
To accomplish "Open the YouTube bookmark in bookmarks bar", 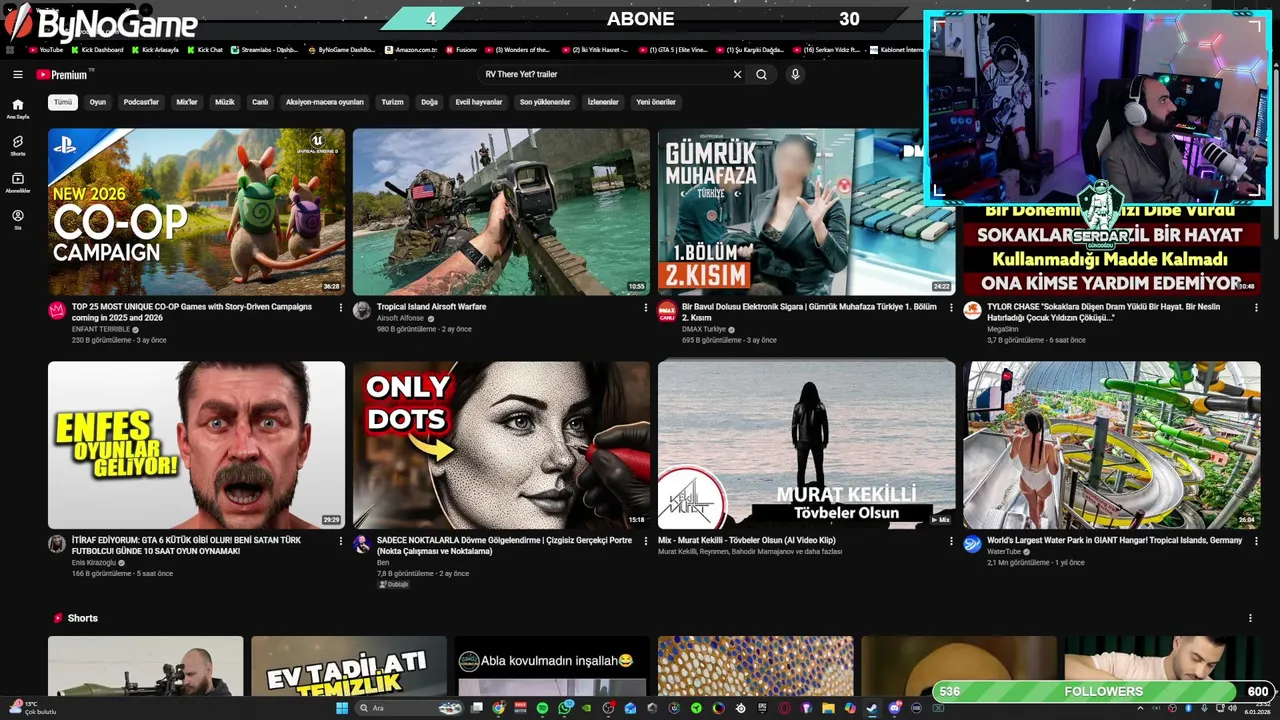I will (46, 49).
